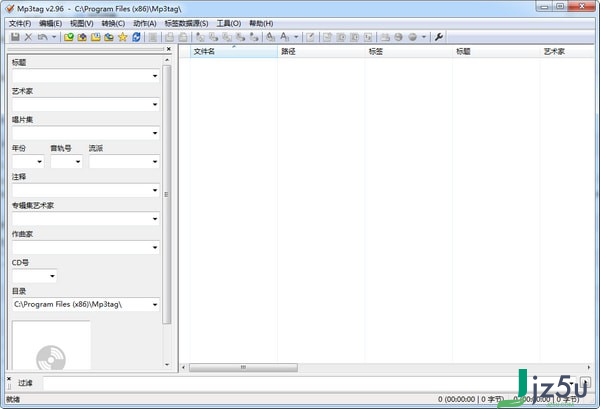600x409 pixels.
Task: Open the 编辑(E) menu
Action: point(51,23)
